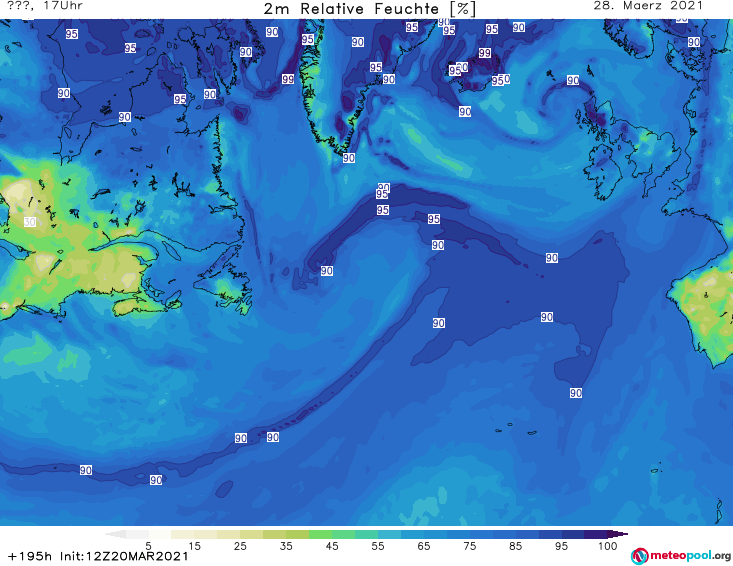Image resolution: width=733 pixels, height=566 pixels.
Task: Click the date '28. Maerz 2021'
Action: point(648,6)
